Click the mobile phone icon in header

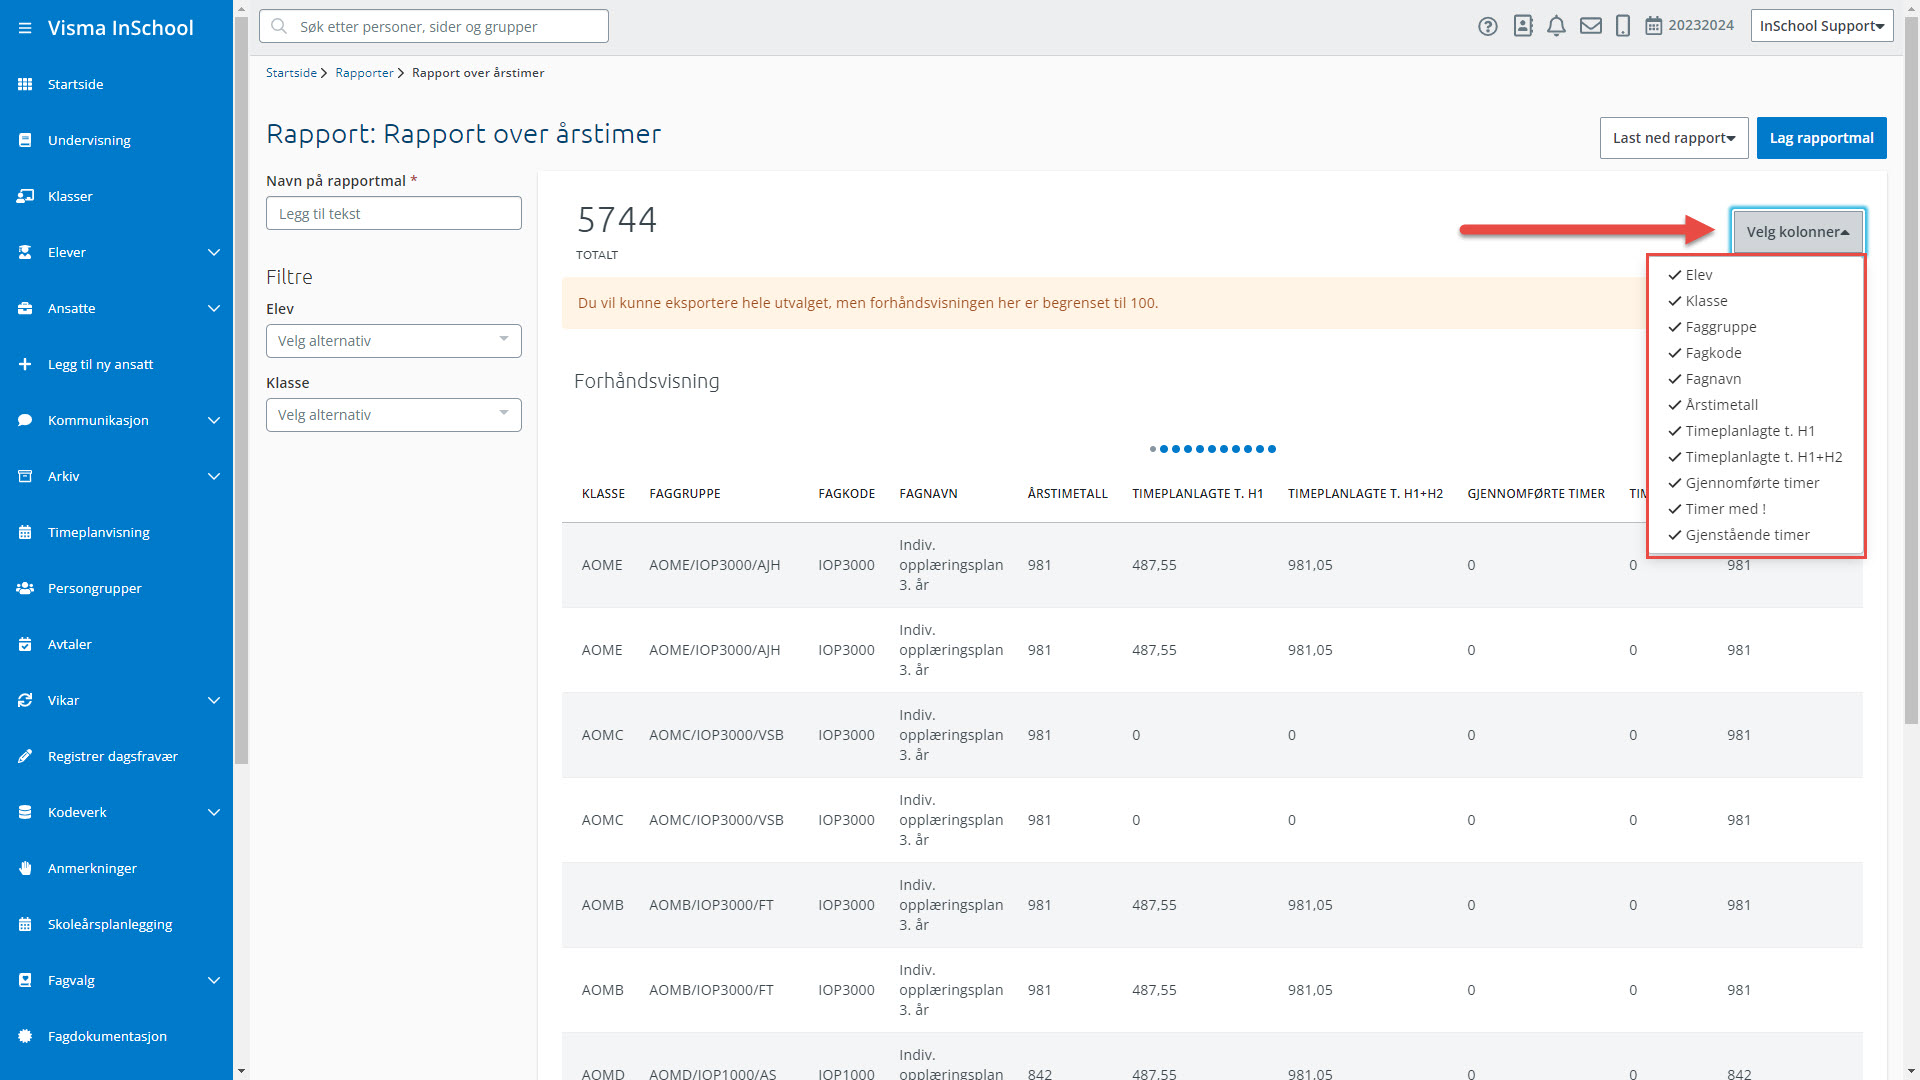(x=1623, y=26)
